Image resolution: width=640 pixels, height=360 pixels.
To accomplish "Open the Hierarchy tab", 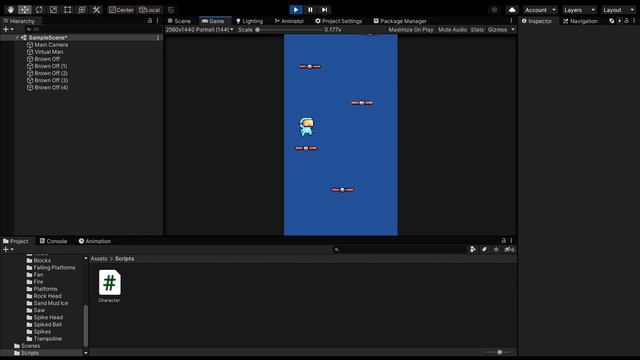I will coord(19,21).
